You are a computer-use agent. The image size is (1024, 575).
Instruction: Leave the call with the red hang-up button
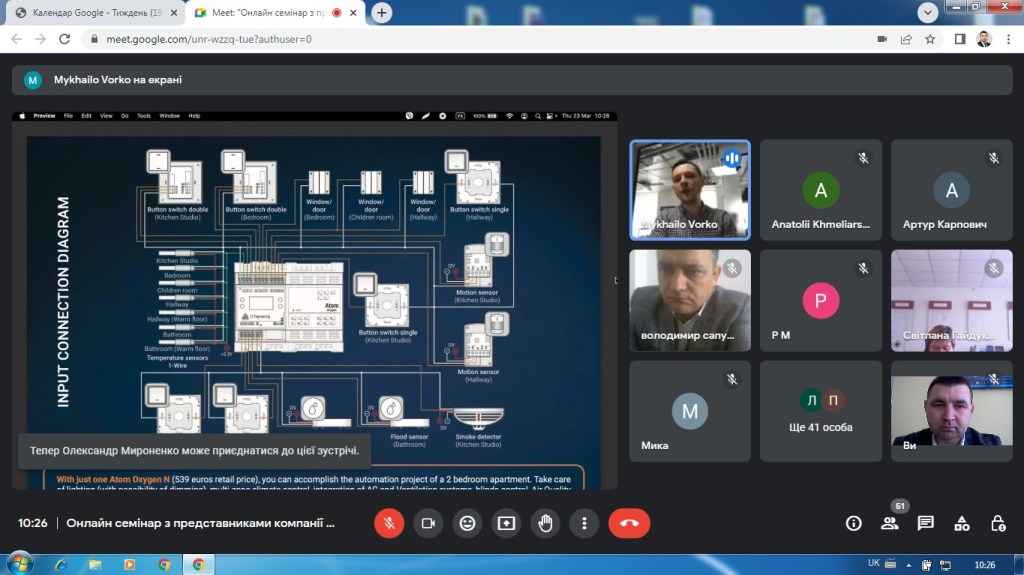[629, 523]
